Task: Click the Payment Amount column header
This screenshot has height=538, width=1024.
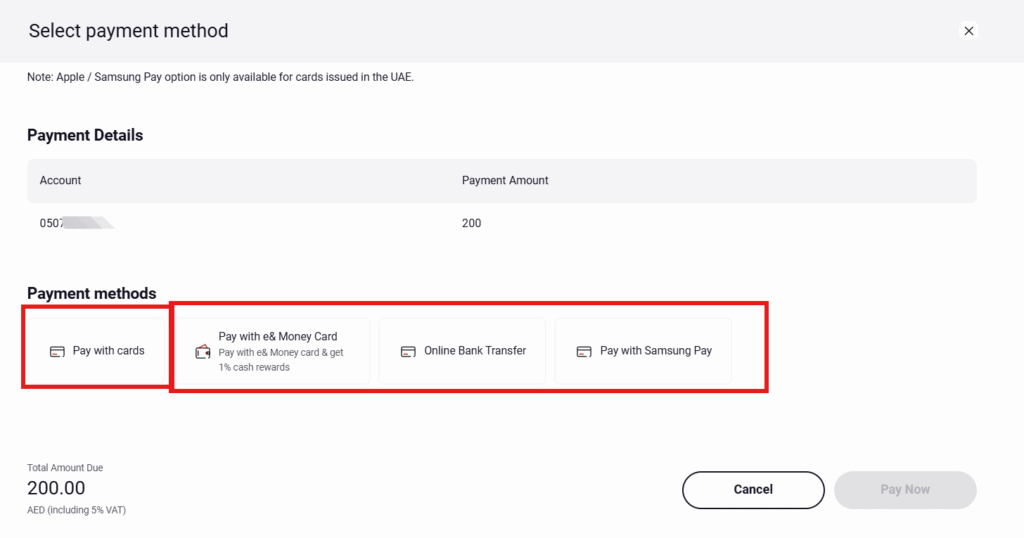Action: pos(505,180)
